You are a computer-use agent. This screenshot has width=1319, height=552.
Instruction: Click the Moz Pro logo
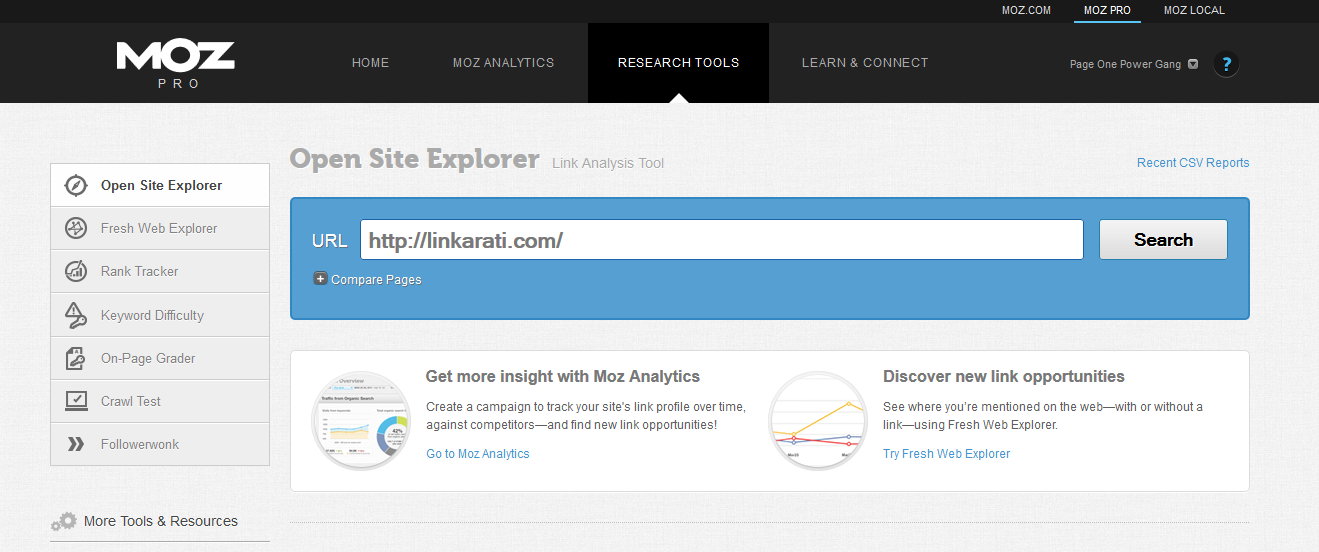(175, 64)
